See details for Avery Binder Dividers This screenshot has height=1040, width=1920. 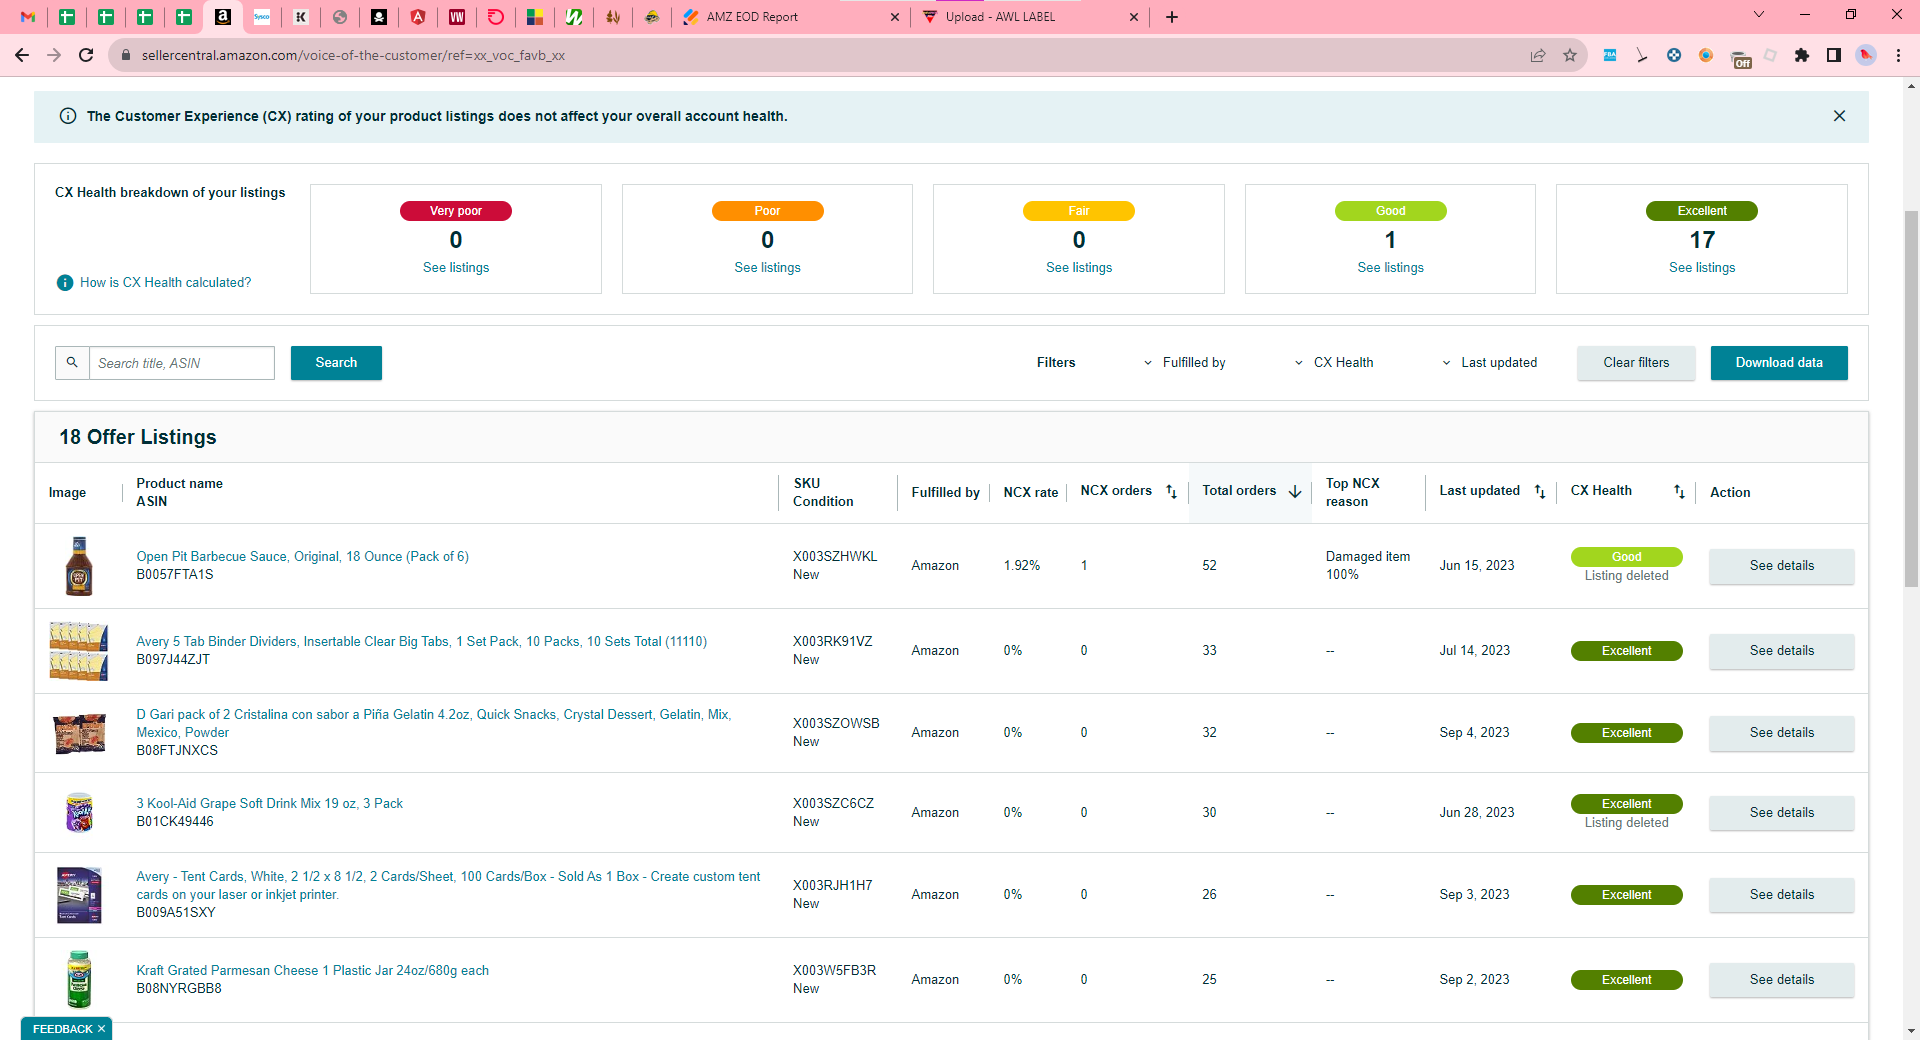pyautogui.click(x=1781, y=651)
